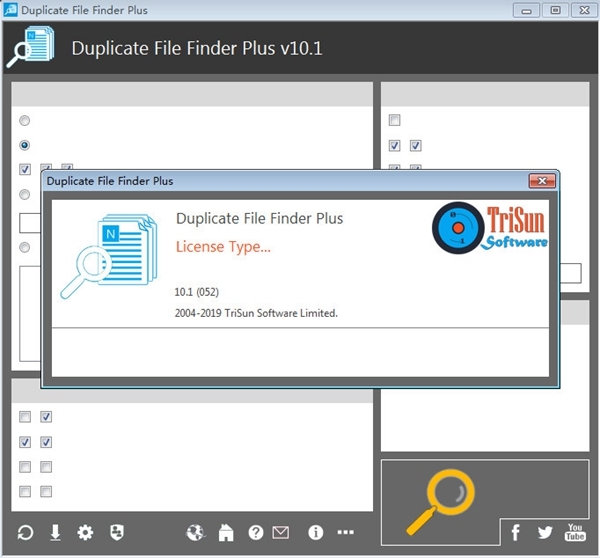Maximize the main Duplicate File Finder Plus window

coord(555,10)
